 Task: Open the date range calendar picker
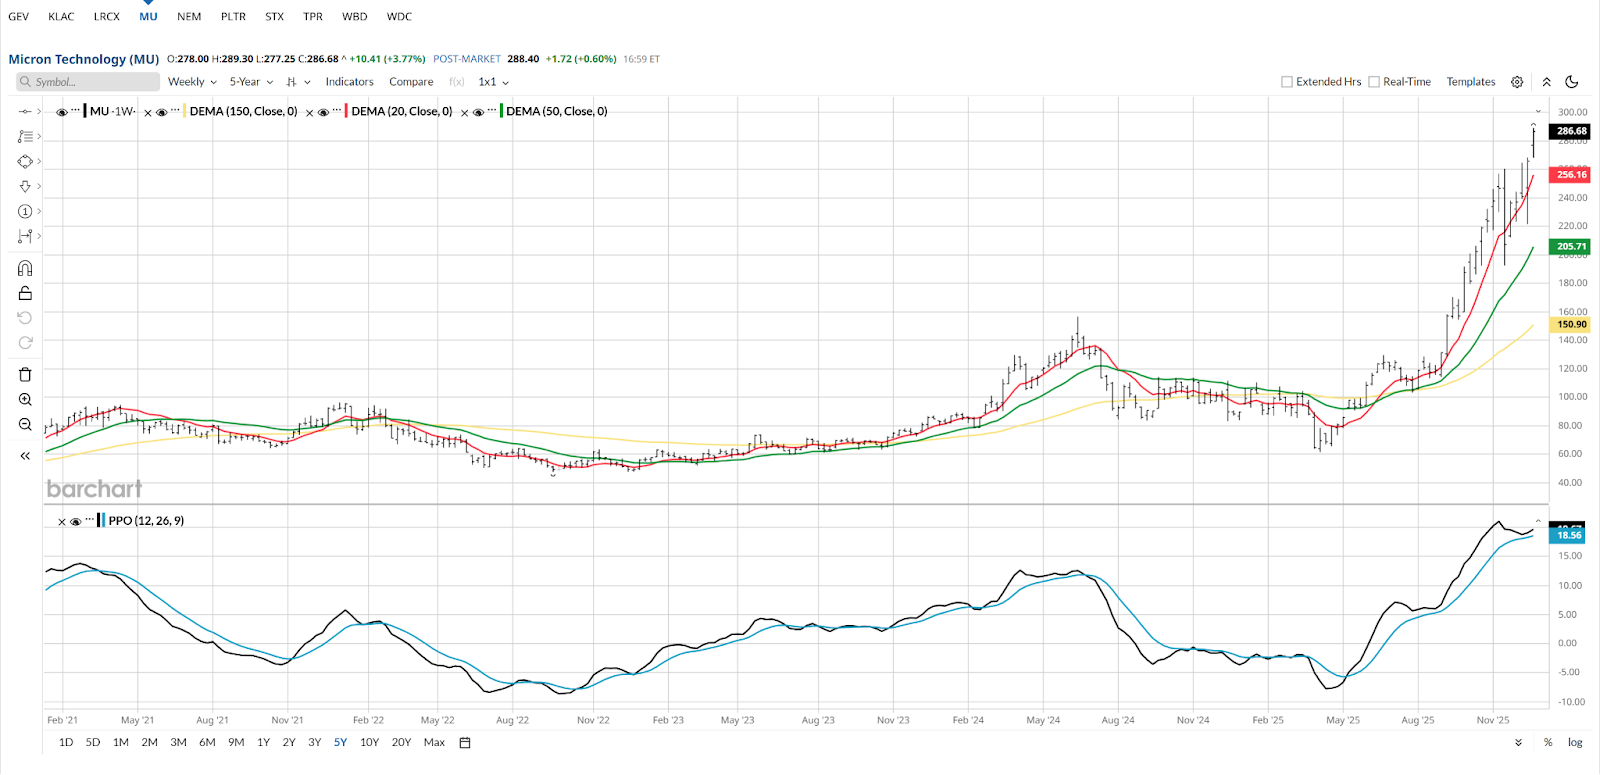click(x=465, y=743)
